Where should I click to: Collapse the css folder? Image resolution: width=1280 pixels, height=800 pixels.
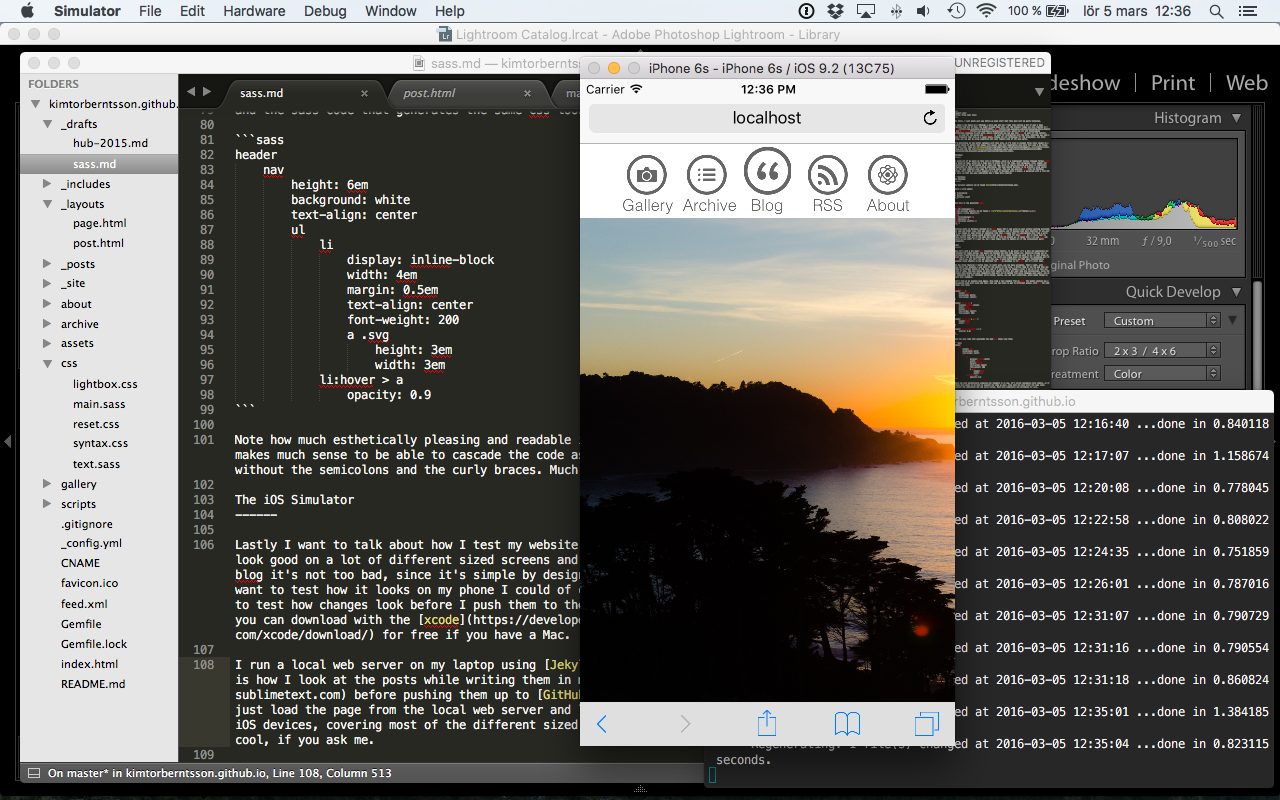pos(48,364)
